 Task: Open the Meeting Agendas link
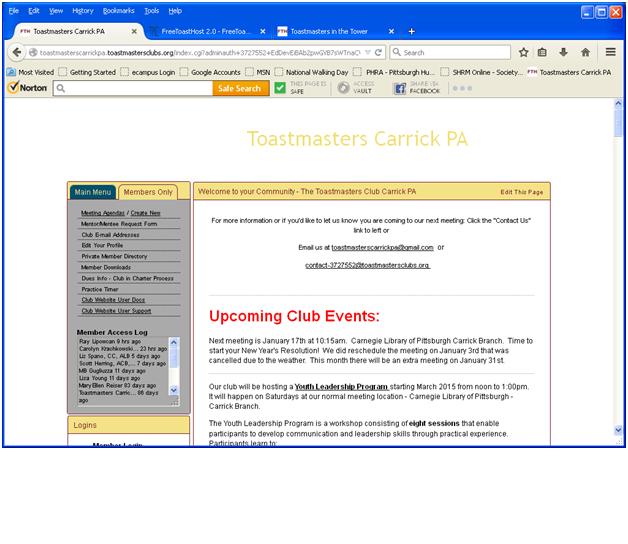(x=103, y=213)
